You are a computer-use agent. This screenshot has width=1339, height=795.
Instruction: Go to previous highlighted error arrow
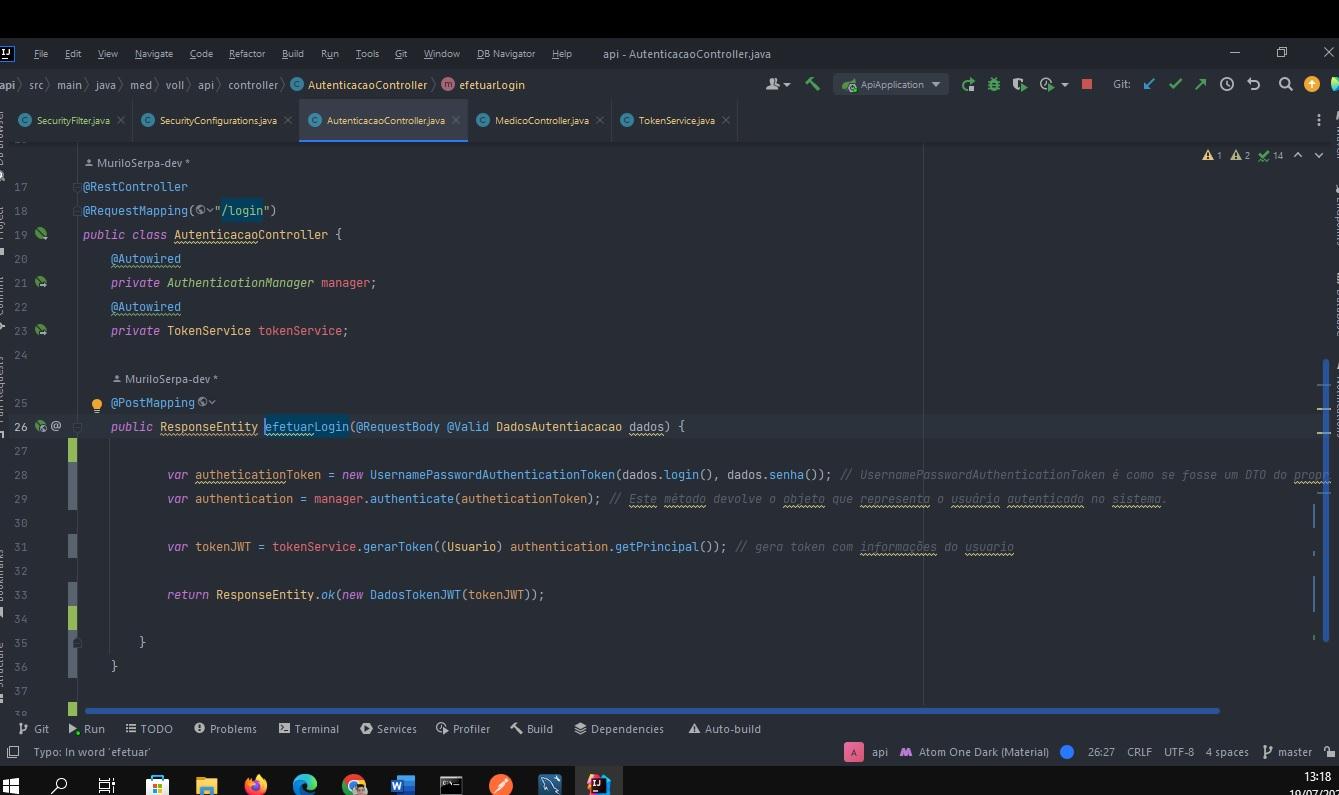pyautogui.click(x=1298, y=156)
